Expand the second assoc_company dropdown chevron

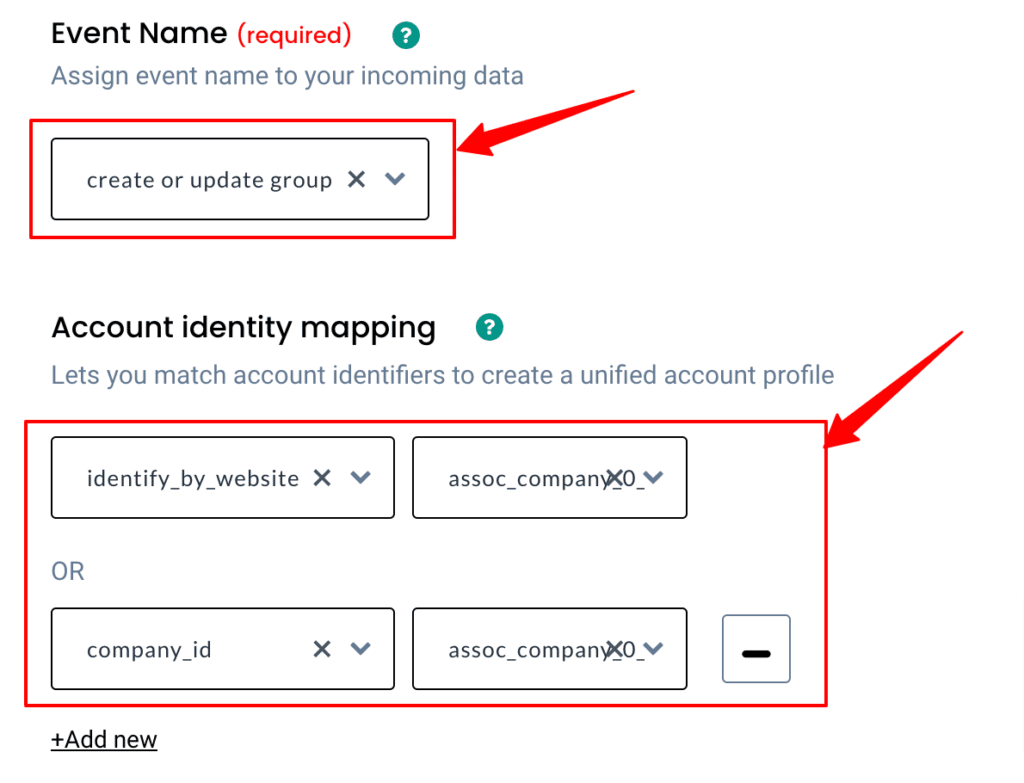click(653, 649)
